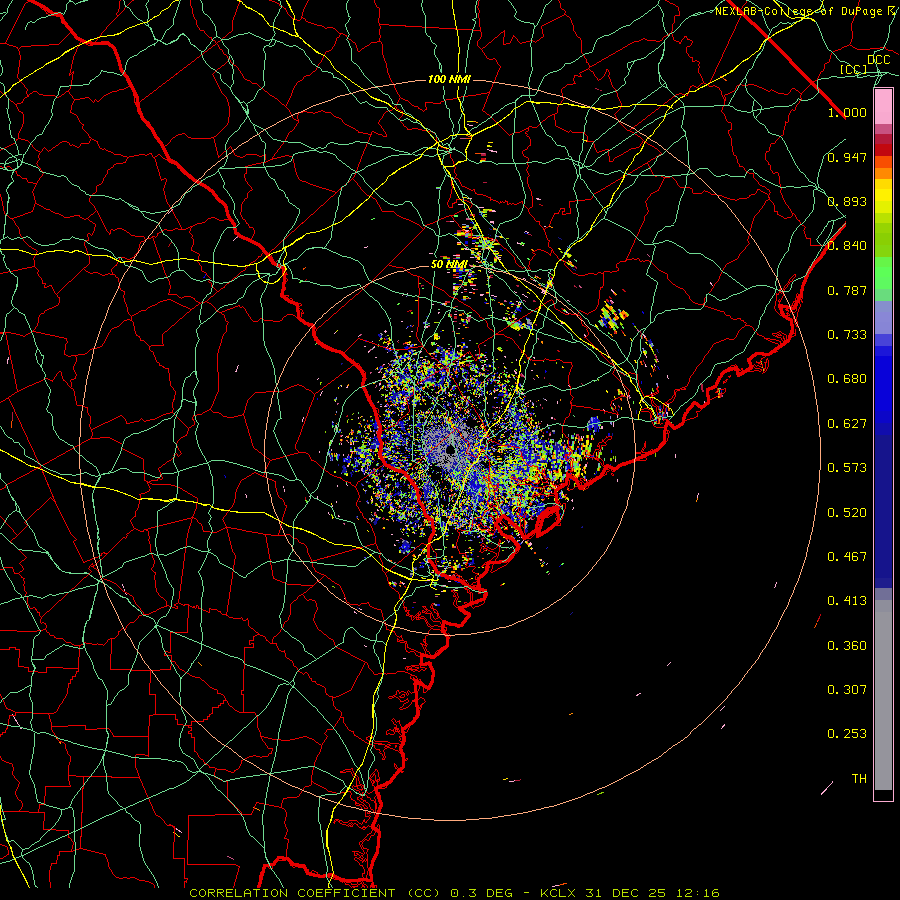The width and height of the screenshot is (900, 900).
Task: Click the 50 NMI range ring label
Action: point(449,265)
